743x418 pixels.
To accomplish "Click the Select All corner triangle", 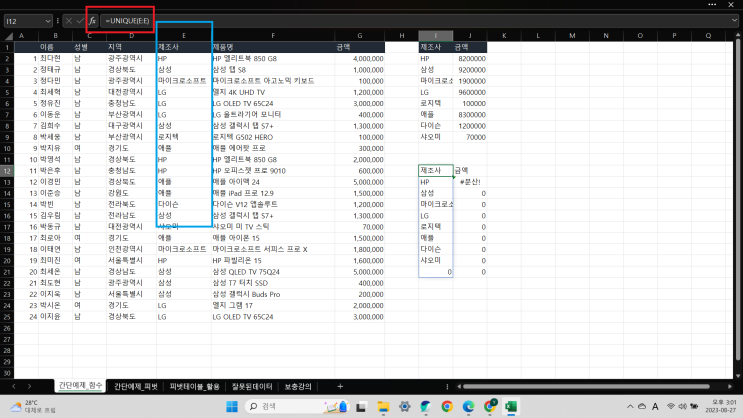I will click(x=8, y=36).
